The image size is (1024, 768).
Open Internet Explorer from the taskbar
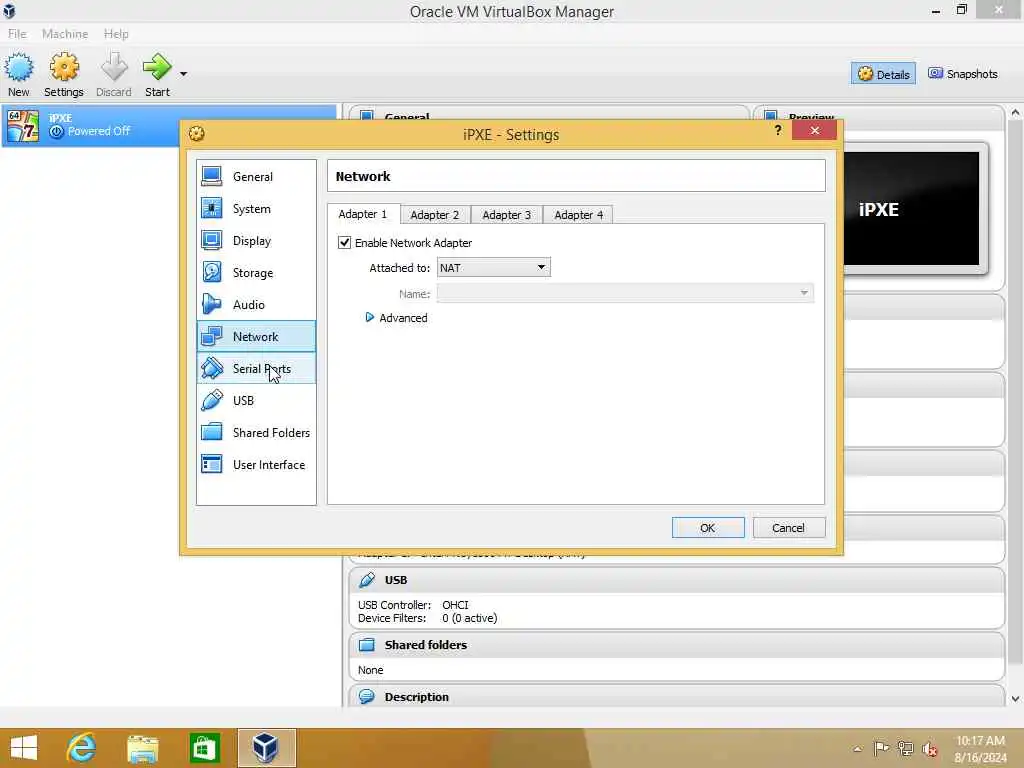coord(82,747)
